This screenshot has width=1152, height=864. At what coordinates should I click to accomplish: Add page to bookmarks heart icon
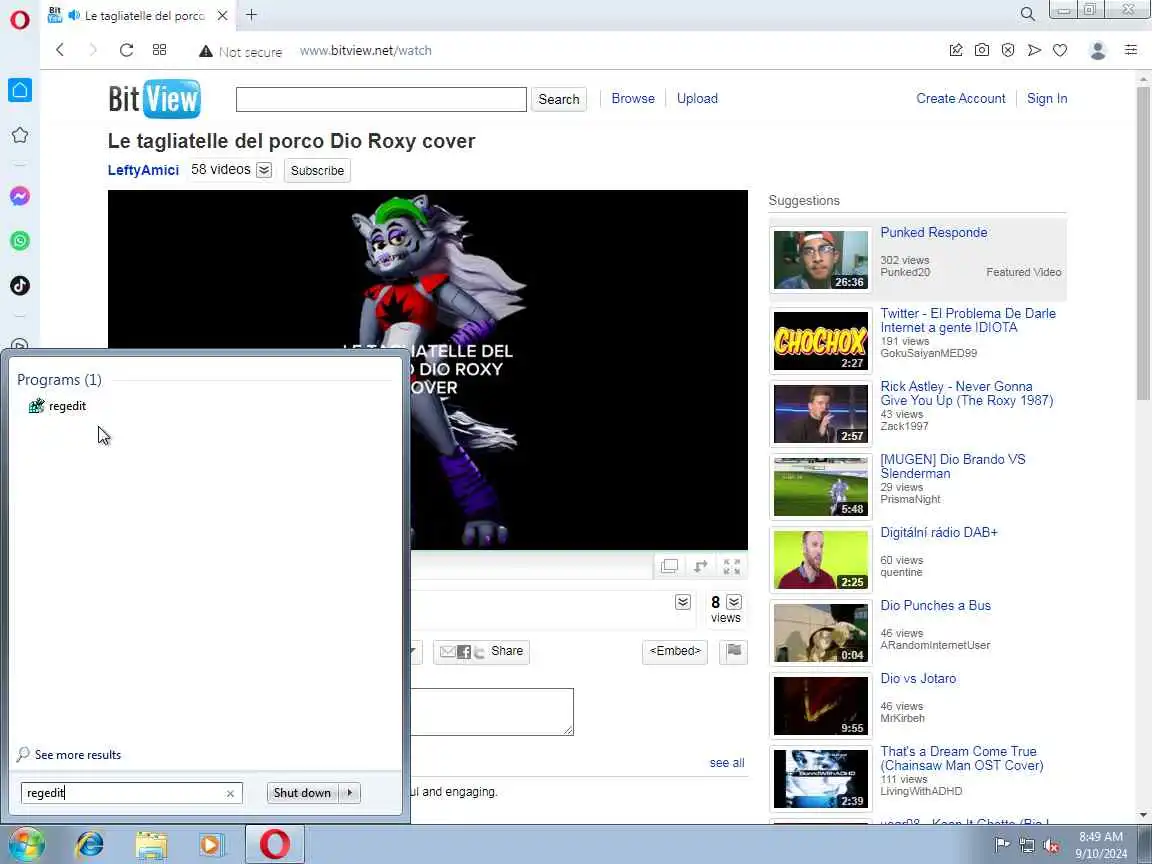[x=1059, y=50]
